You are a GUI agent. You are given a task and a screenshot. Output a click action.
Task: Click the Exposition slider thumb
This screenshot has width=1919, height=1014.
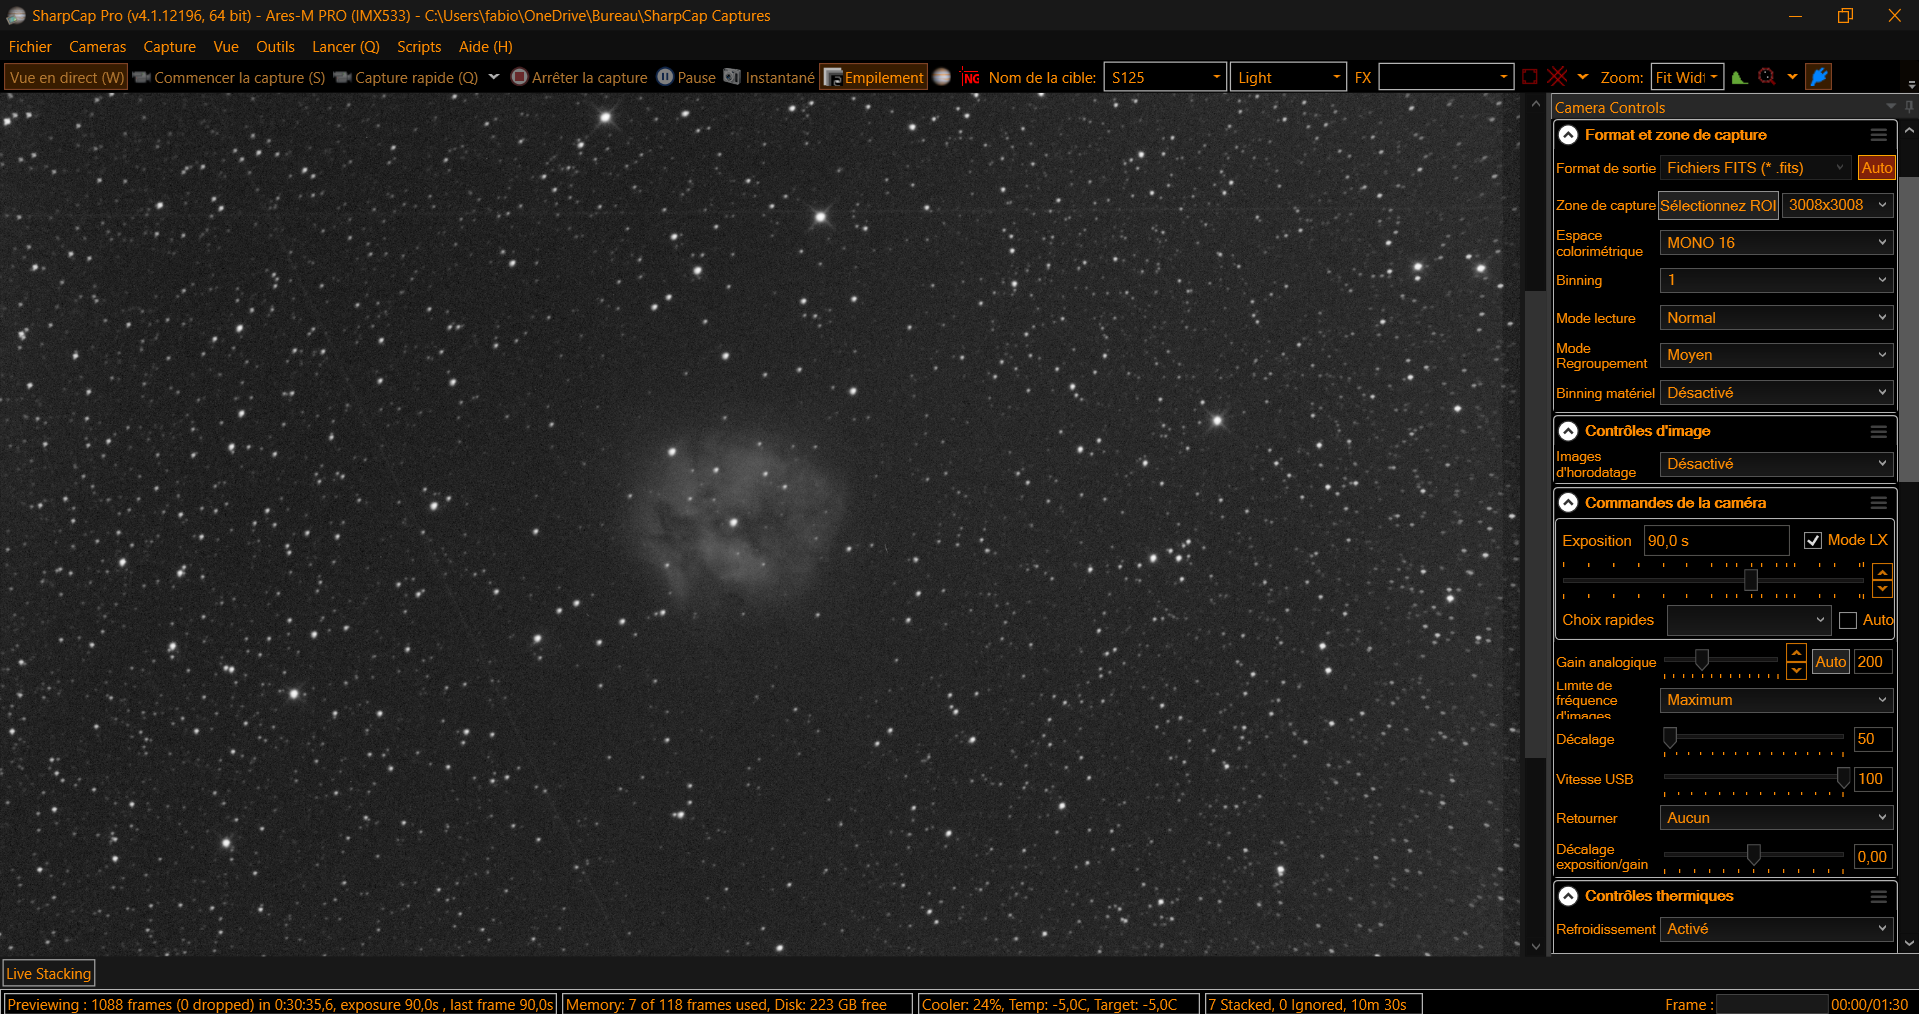[x=1751, y=580]
